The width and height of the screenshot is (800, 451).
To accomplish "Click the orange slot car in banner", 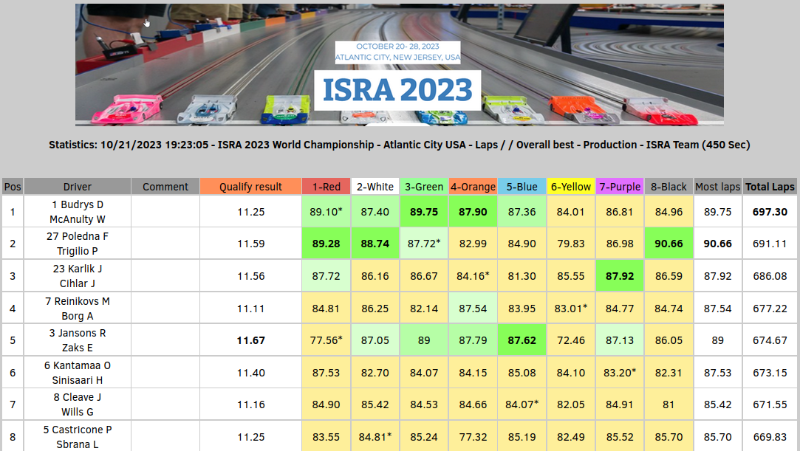I will [576, 105].
